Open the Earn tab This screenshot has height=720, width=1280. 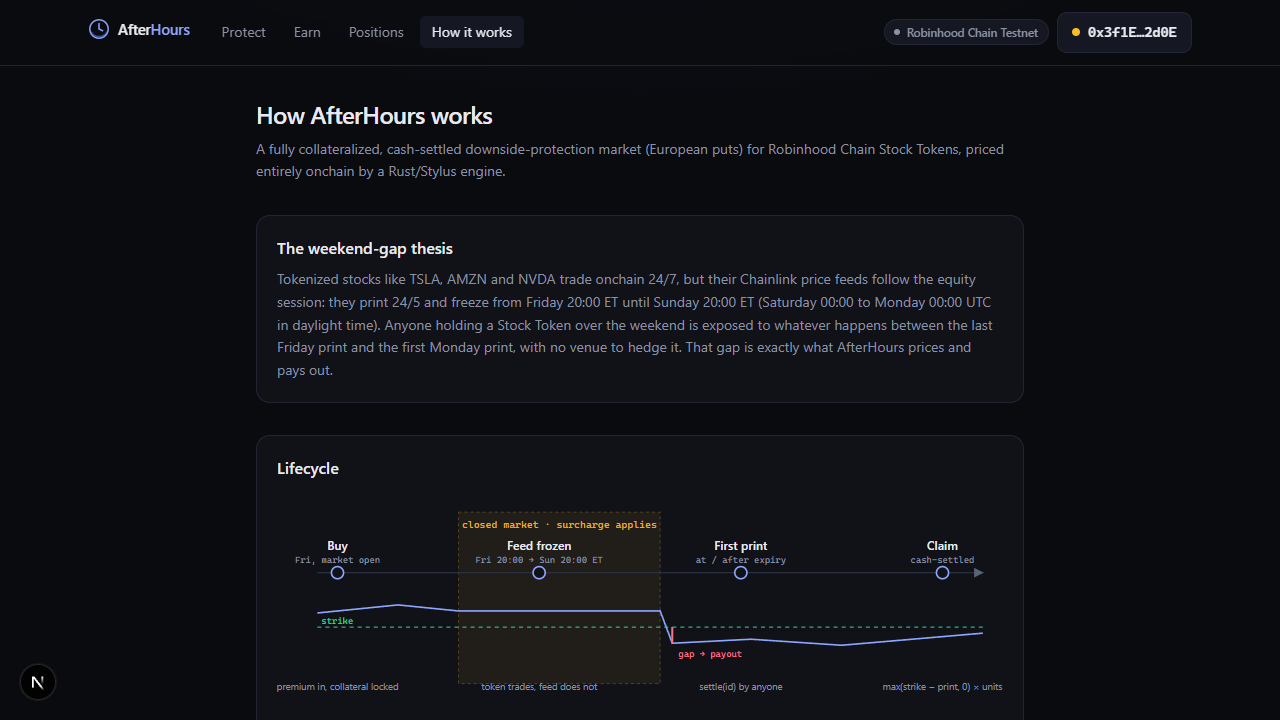(307, 32)
